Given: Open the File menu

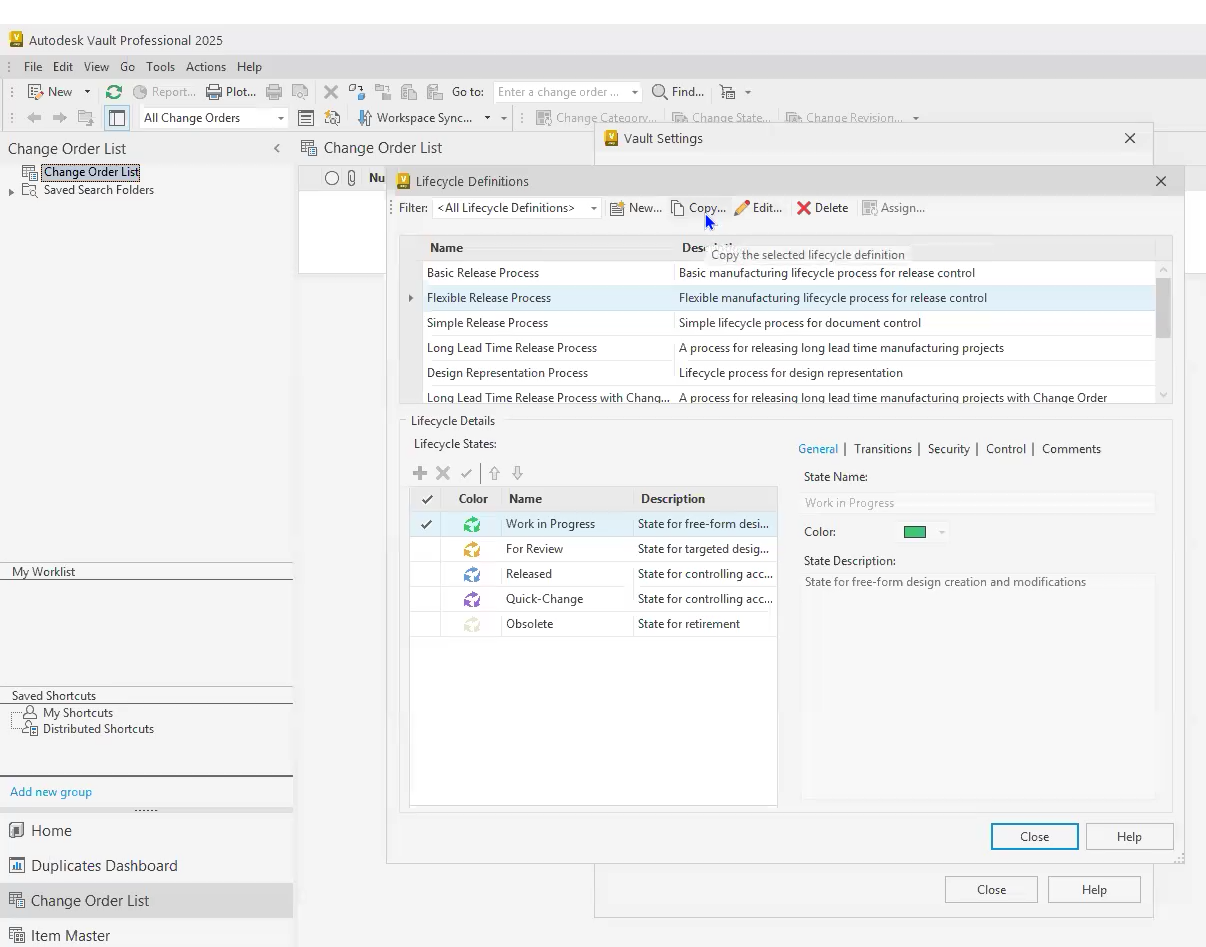Looking at the screenshot, I should tap(33, 67).
